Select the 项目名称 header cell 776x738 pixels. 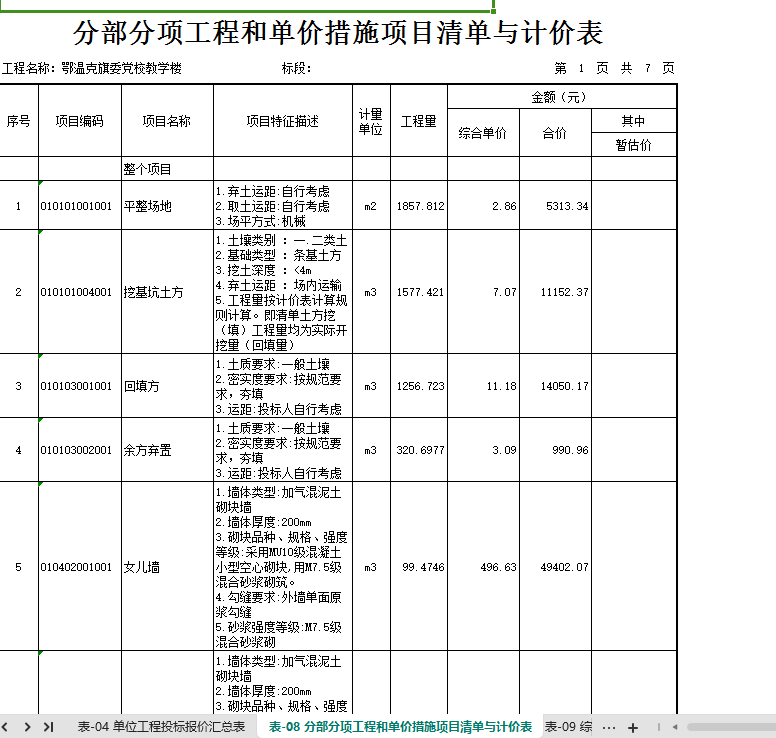click(x=167, y=121)
